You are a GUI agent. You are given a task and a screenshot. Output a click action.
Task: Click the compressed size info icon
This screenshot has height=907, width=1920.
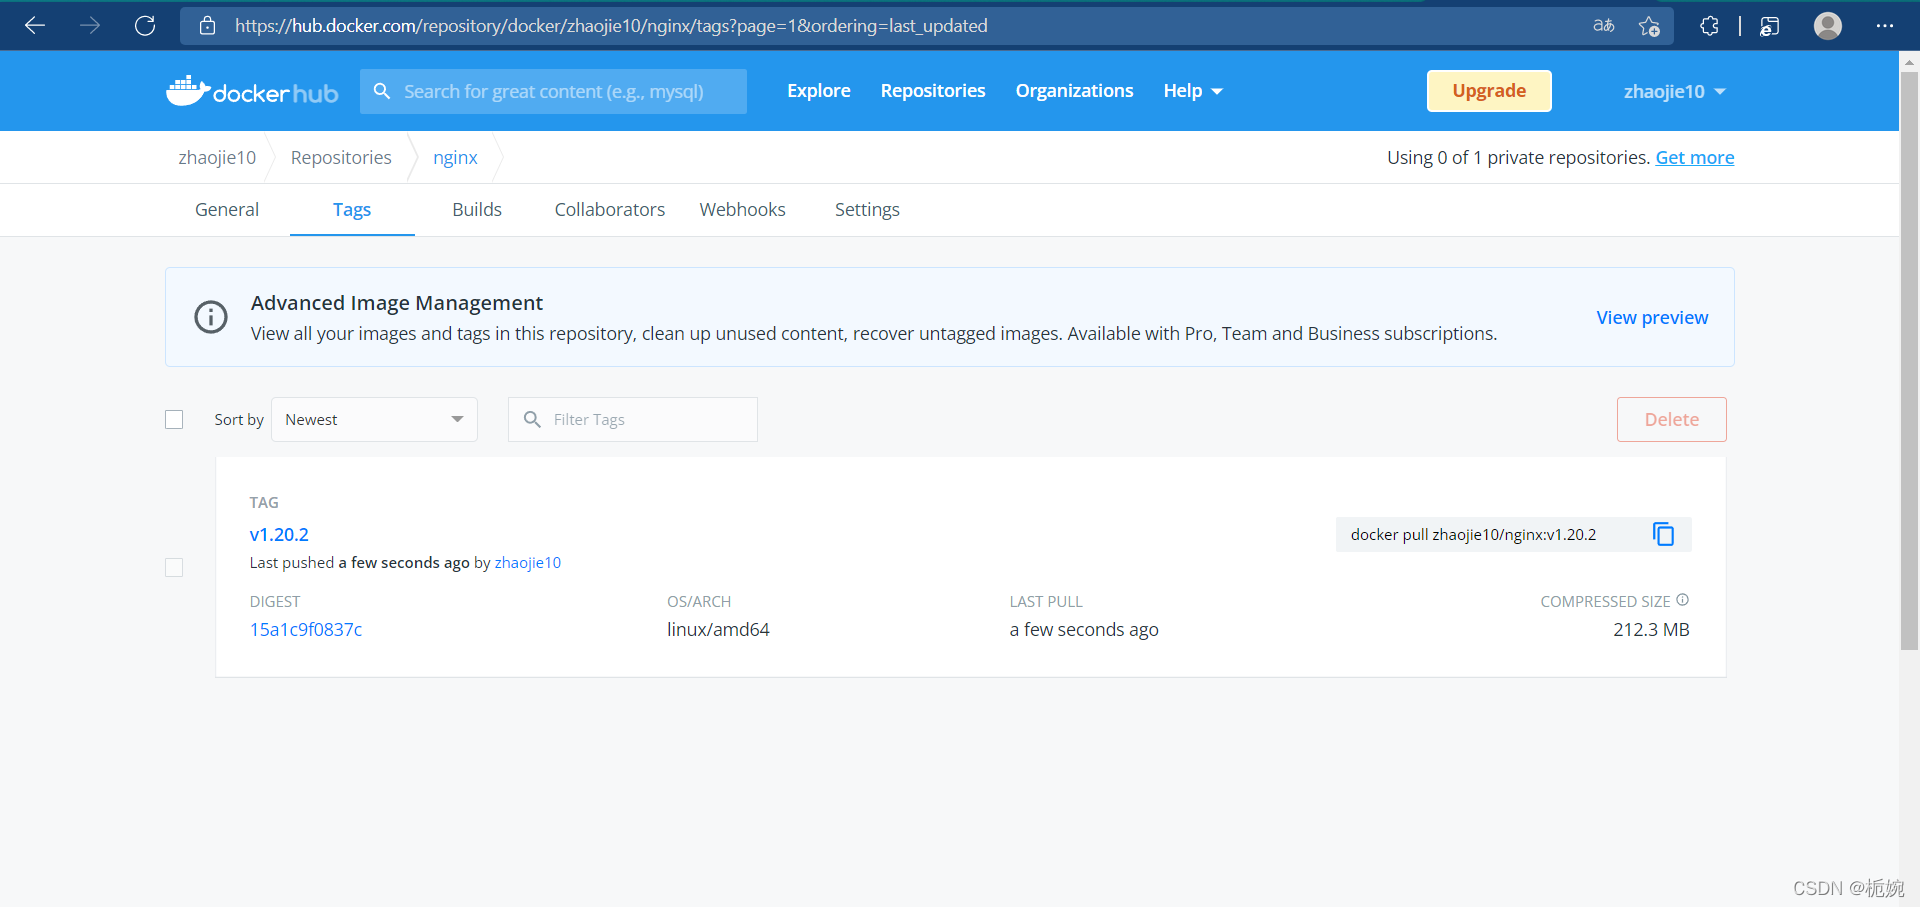pos(1683,600)
